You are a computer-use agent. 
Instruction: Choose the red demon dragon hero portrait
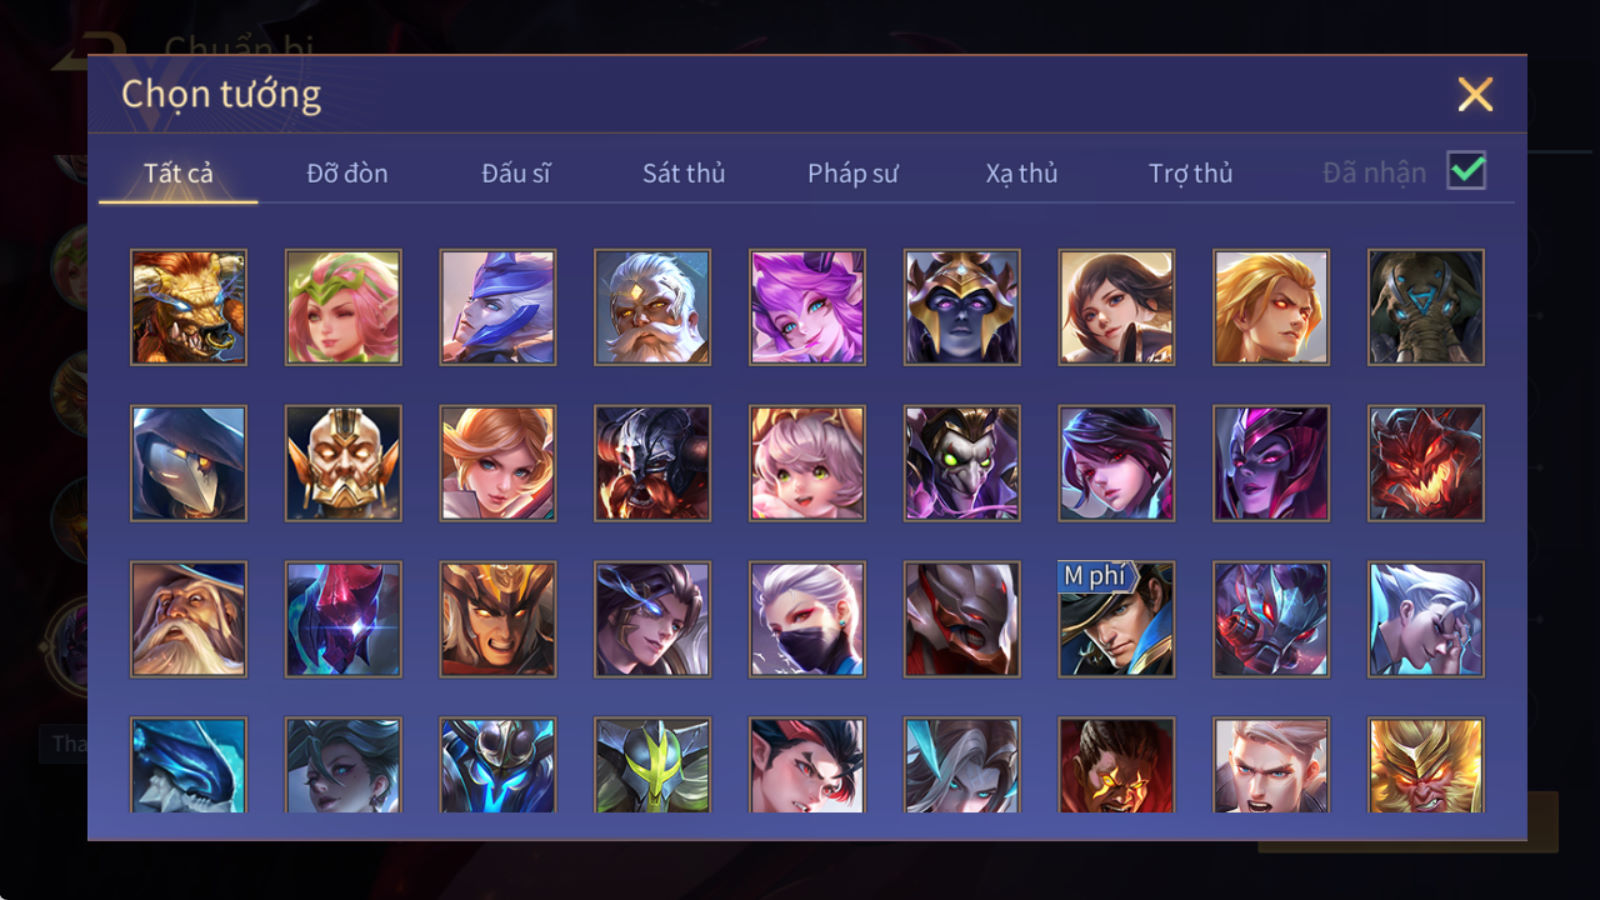[x=1425, y=463]
